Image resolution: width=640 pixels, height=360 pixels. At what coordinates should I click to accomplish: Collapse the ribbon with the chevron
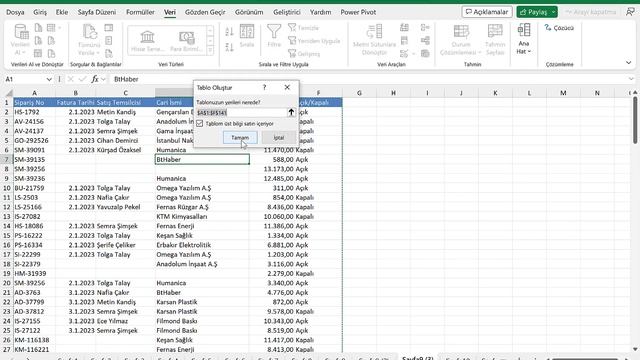click(629, 63)
